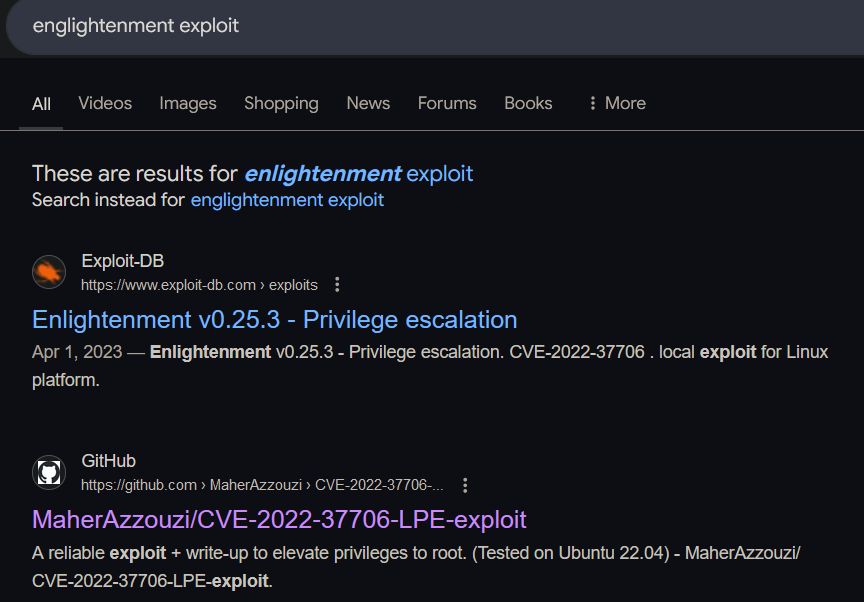This screenshot has height=602, width=864.
Task: View News search results
Action: 368,103
